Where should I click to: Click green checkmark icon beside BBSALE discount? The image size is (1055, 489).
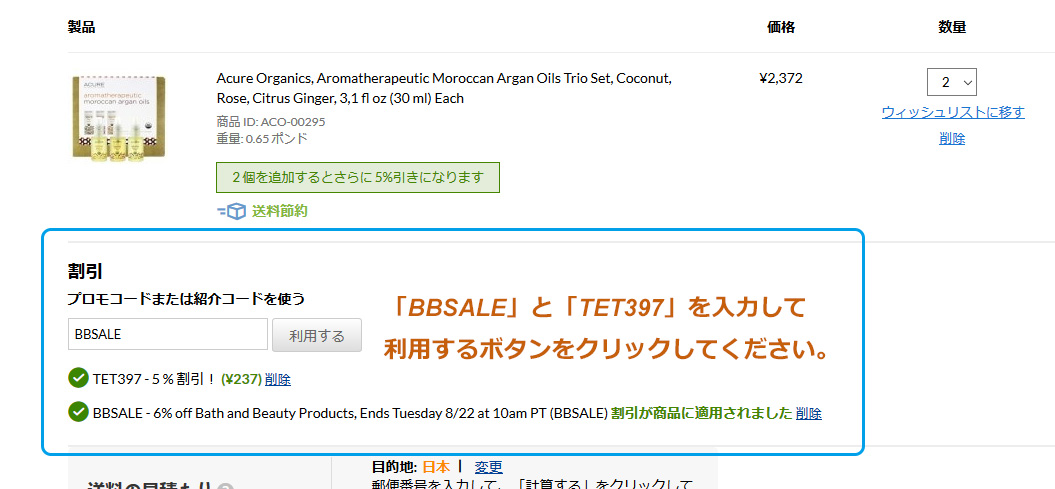tap(78, 412)
